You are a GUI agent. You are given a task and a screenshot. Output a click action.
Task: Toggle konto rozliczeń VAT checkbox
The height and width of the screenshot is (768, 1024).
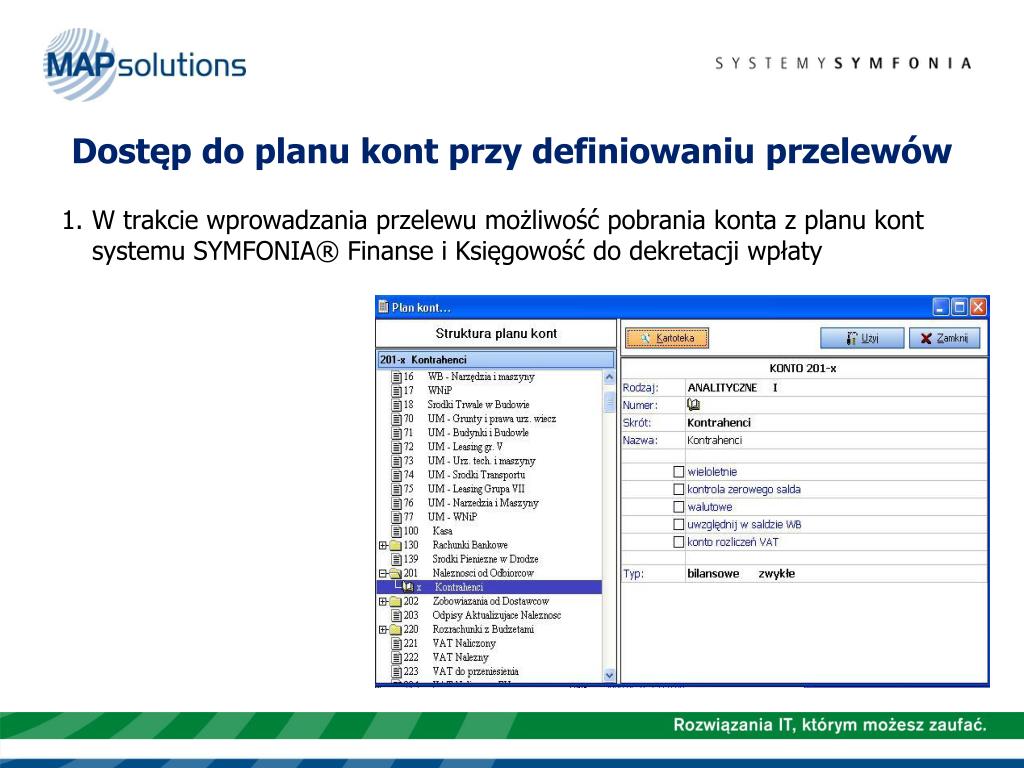pos(679,542)
